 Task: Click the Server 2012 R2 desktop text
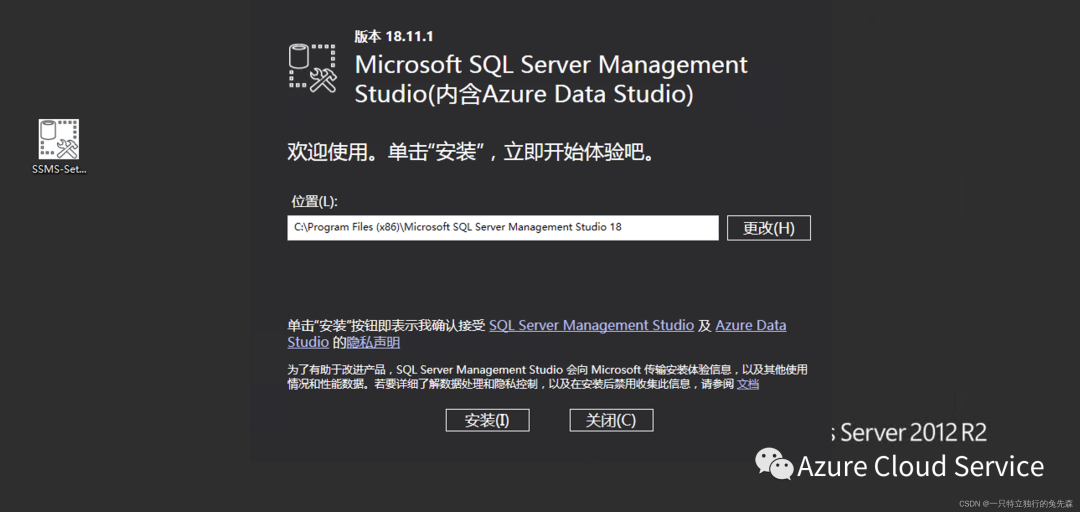[912, 432]
